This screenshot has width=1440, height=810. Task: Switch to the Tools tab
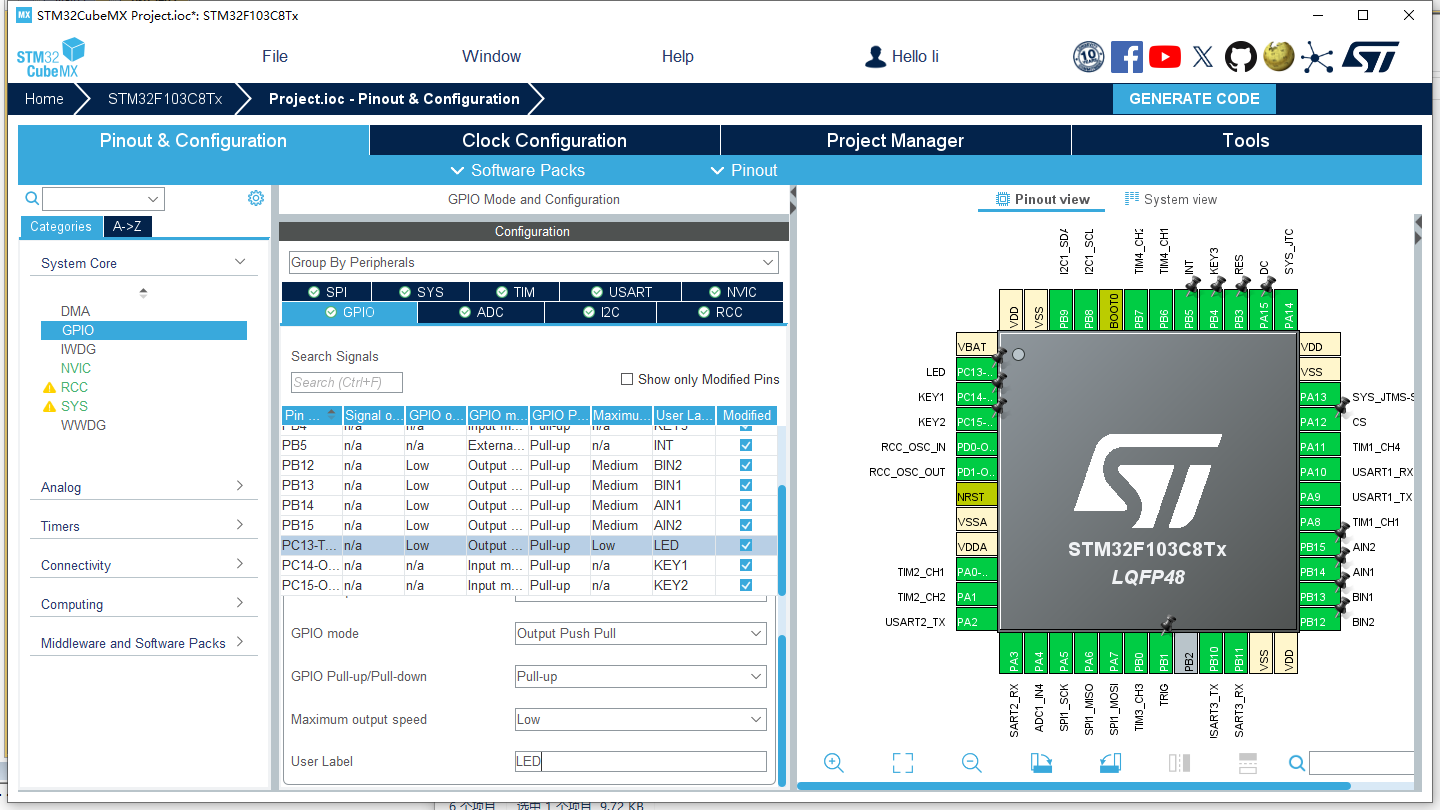[1247, 140]
